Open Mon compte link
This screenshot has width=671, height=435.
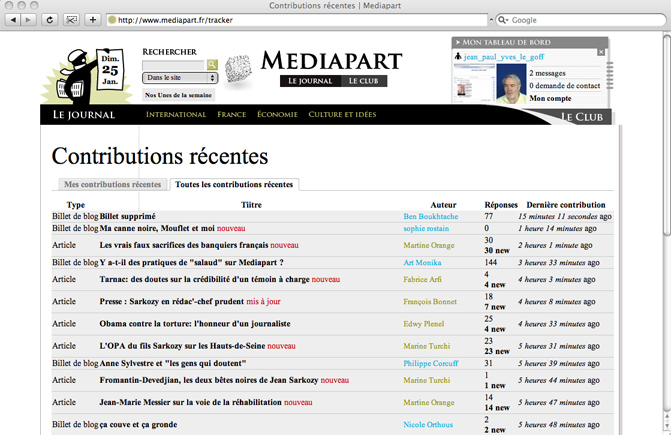click(550, 98)
